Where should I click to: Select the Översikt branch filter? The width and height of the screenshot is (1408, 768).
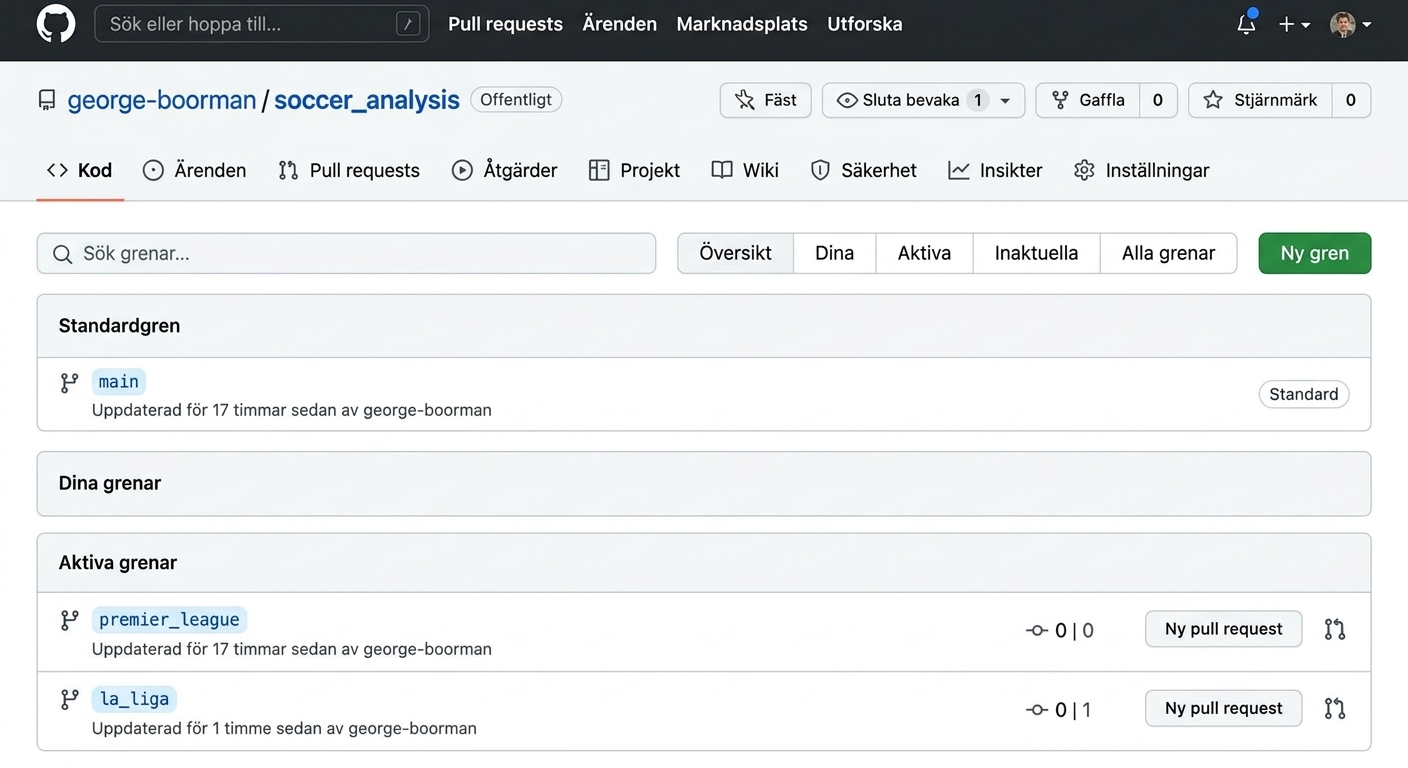tap(735, 253)
